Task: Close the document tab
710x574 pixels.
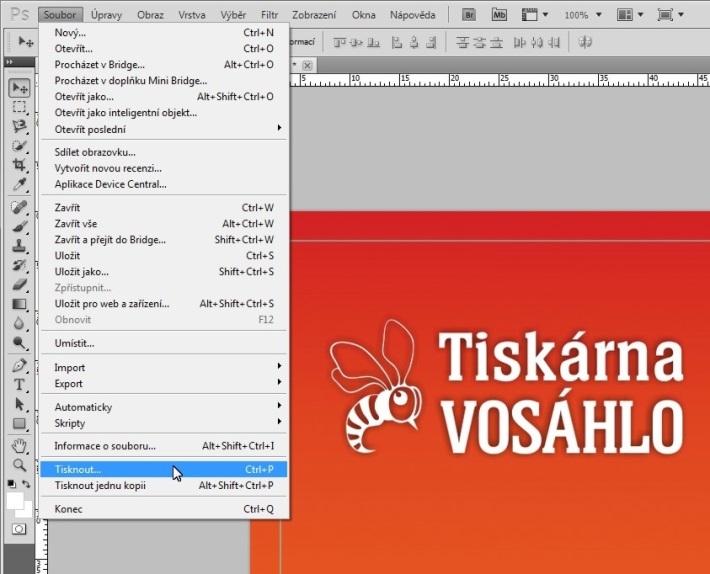Action: coord(307,65)
